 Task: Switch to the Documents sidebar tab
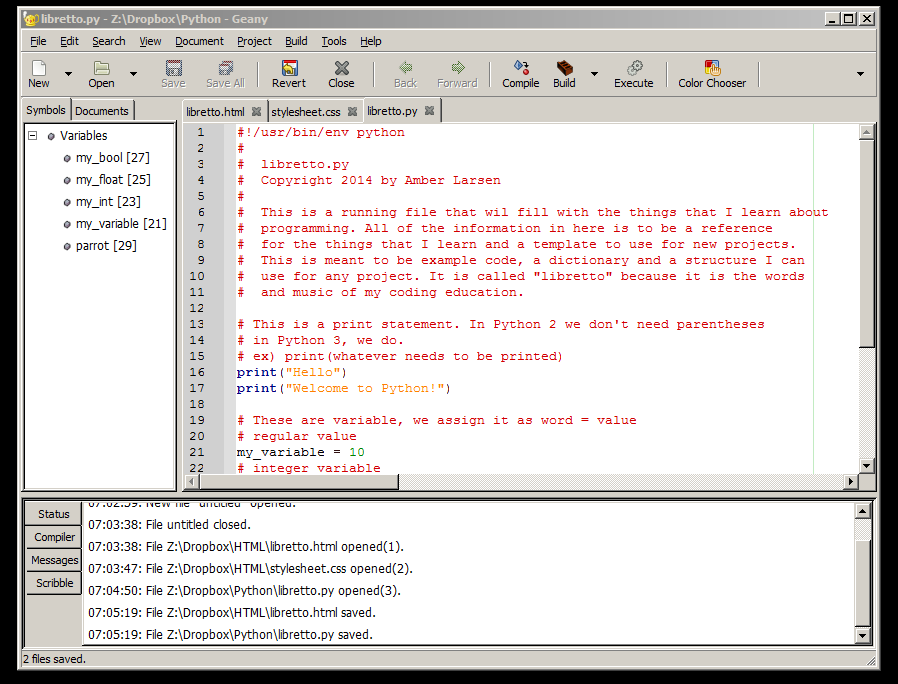tap(102, 111)
